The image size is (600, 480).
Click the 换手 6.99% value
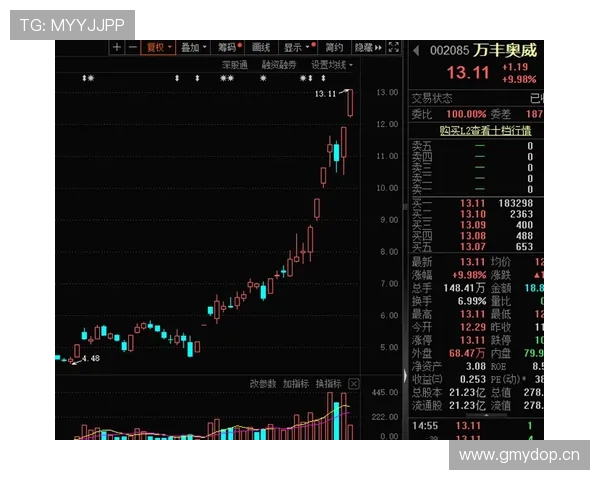[x=471, y=301]
